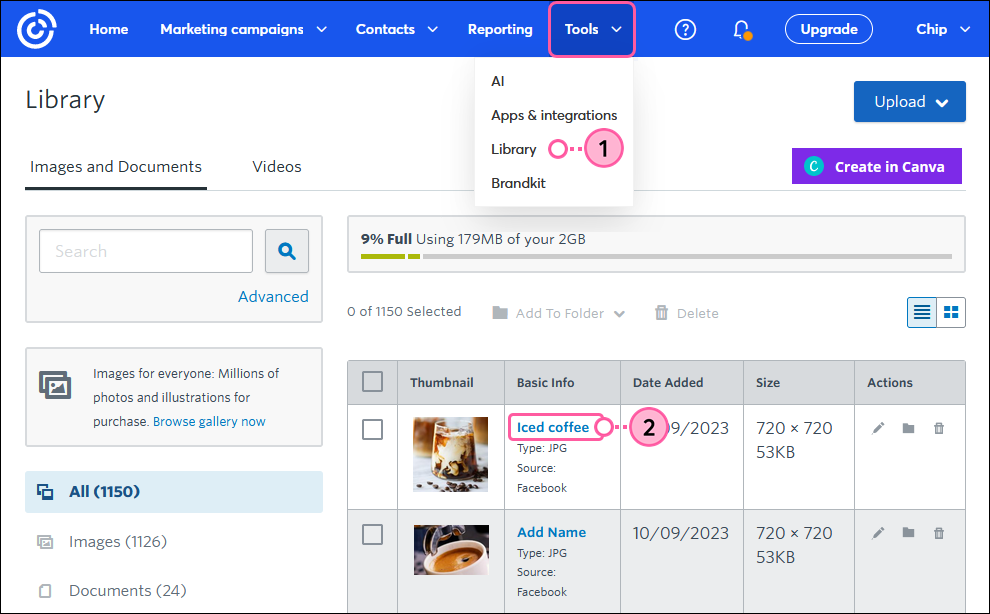This screenshot has width=990, height=614.
Task: Open the Browse gallery now link
Action: click(x=209, y=422)
